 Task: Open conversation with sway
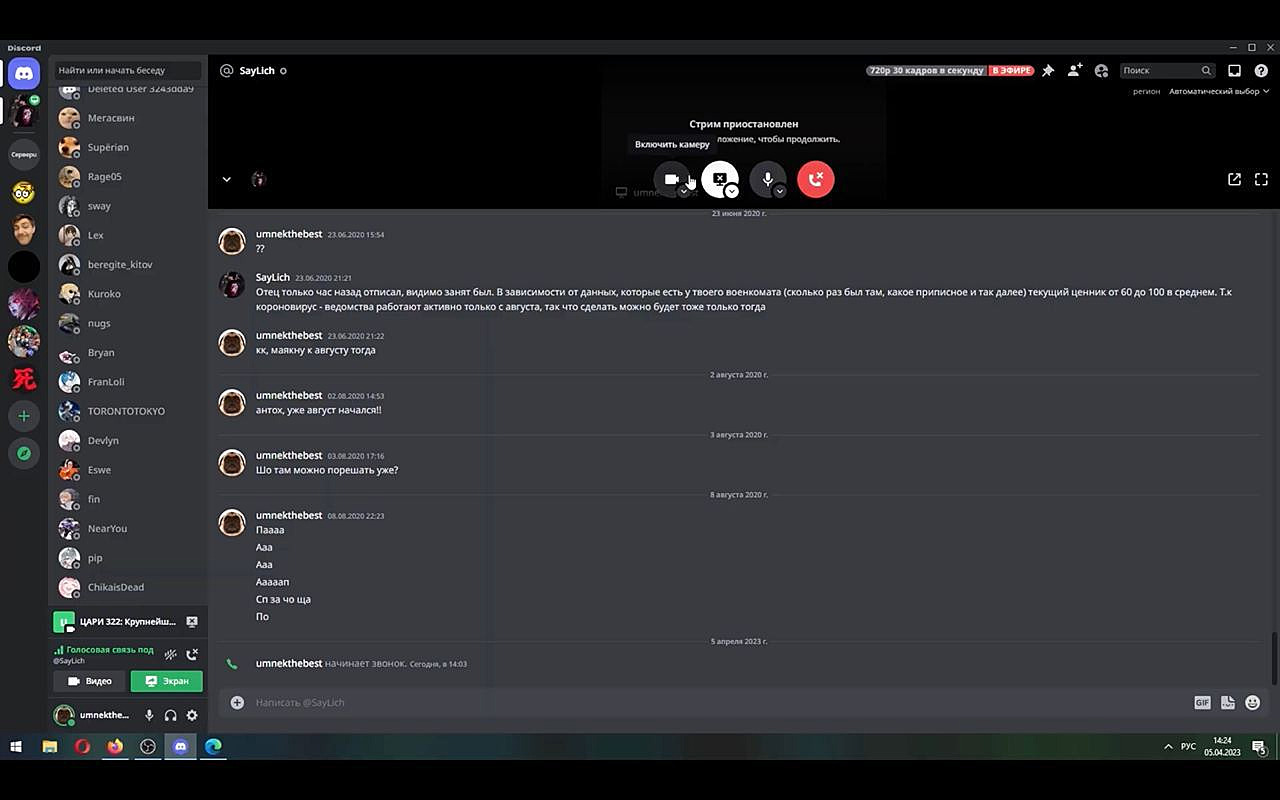coord(128,206)
